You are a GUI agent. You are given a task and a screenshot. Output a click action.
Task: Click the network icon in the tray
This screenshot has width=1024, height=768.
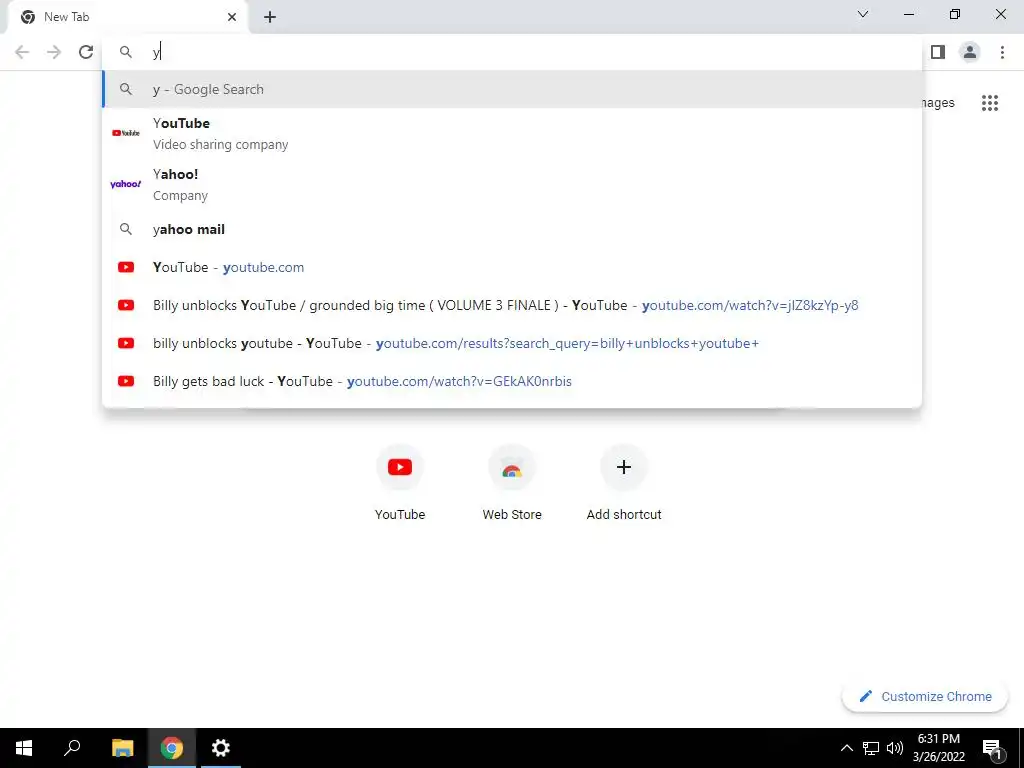[x=871, y=748]
